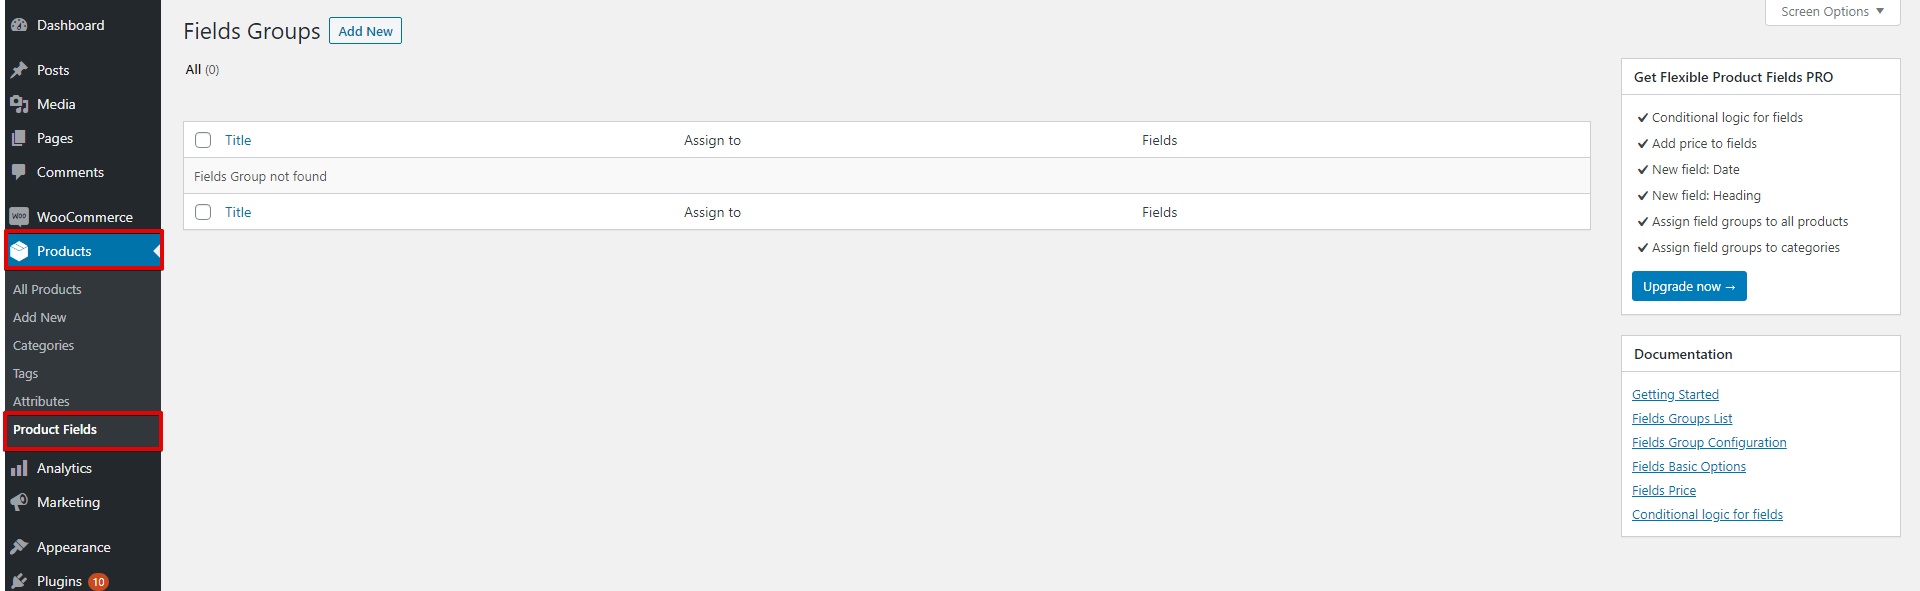This screenshot has height=591, width=1920.
Task: Select the Pages icon in sidebar
Action: (19, 138)
